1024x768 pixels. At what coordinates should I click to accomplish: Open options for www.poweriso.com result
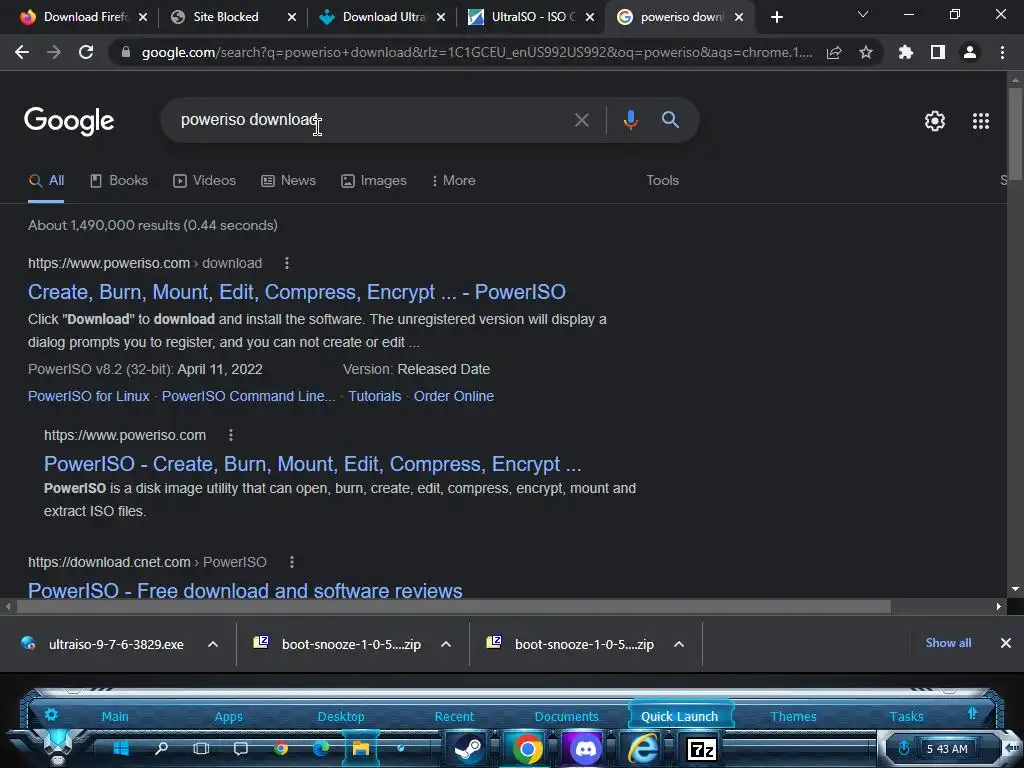pyautogui.click(x=231, y=435)
